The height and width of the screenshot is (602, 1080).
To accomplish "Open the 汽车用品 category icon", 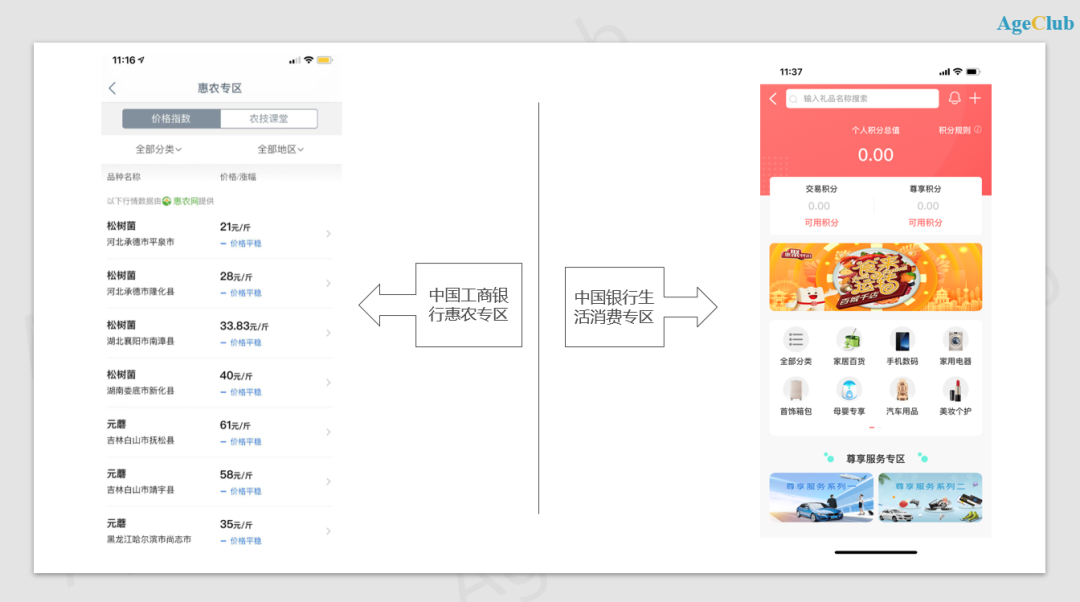I will point(902,391).
